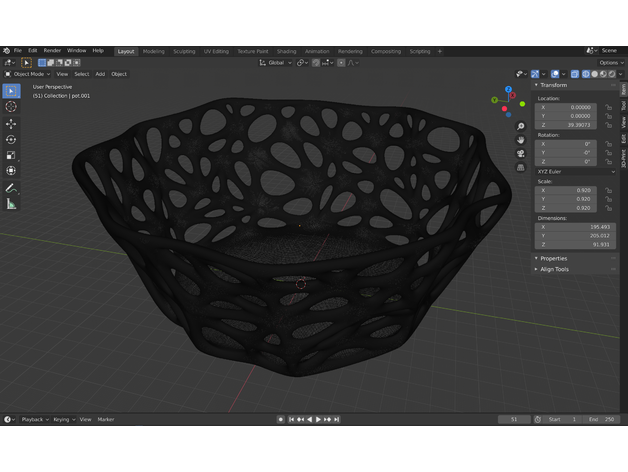
Task: Toggle auto keying record button
Action: click(x=281, y=420)
